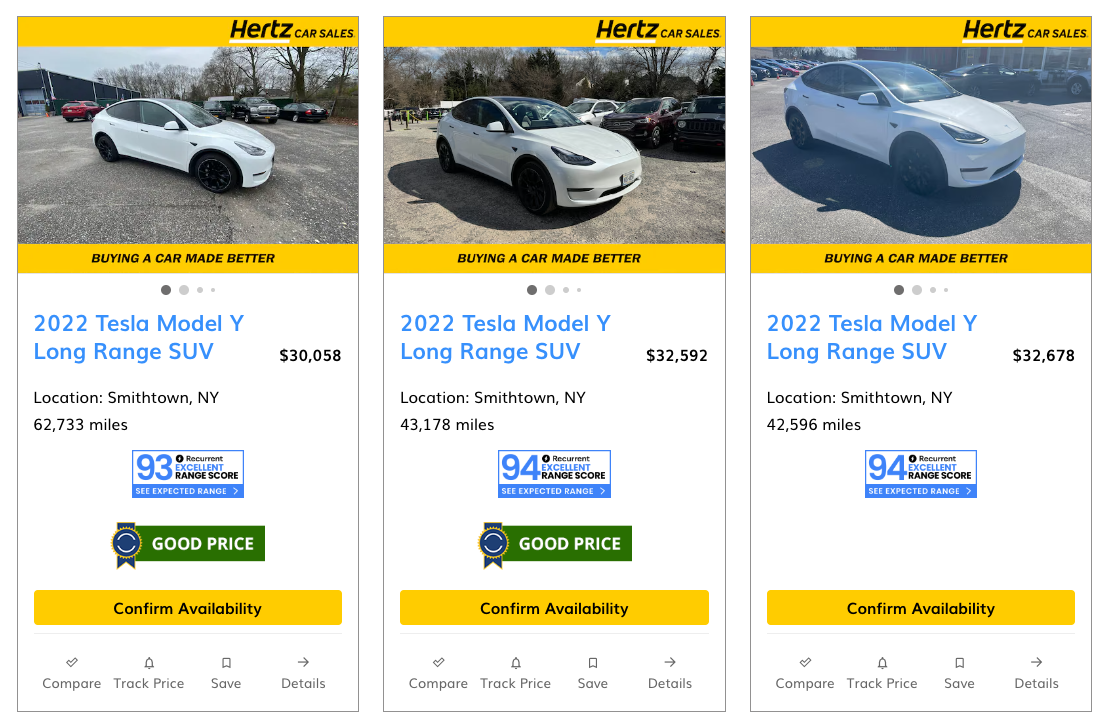Click Track Price bell on $30,058 listing
This screenshot has height=725, width=1117.
pos(149,662)
